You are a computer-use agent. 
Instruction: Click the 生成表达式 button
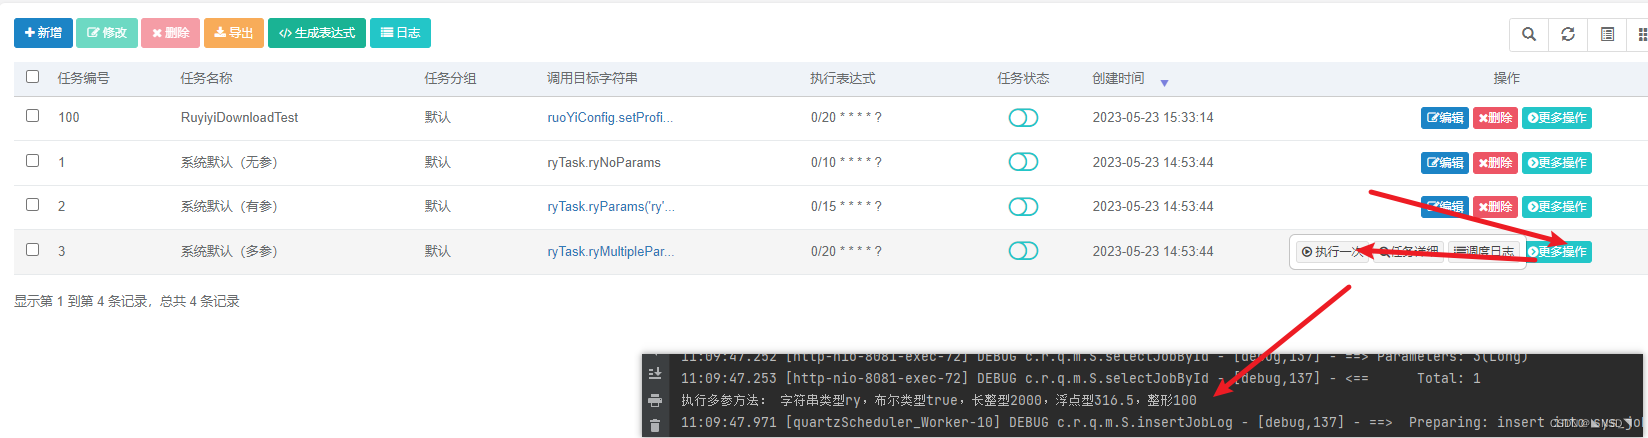point(317,33)
